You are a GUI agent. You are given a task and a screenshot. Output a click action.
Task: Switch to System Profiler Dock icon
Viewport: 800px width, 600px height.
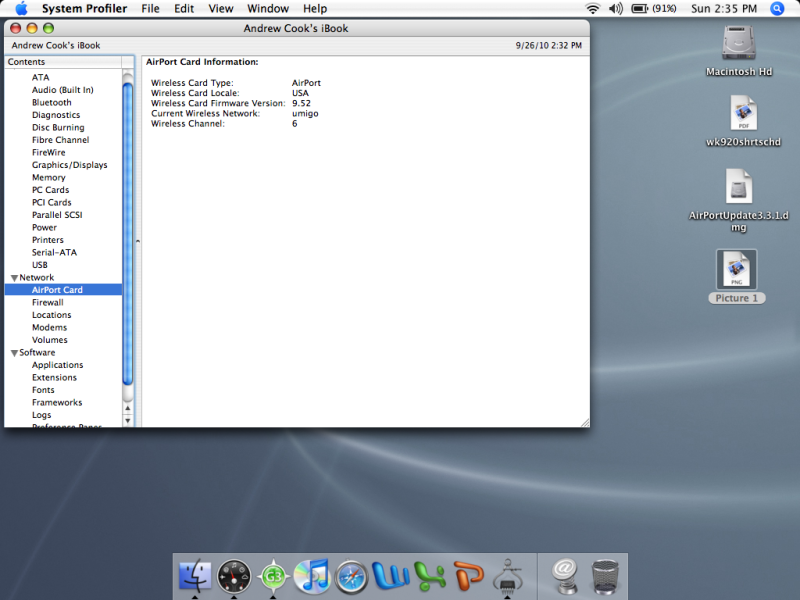pyautogui.click(x=507, y=577)
